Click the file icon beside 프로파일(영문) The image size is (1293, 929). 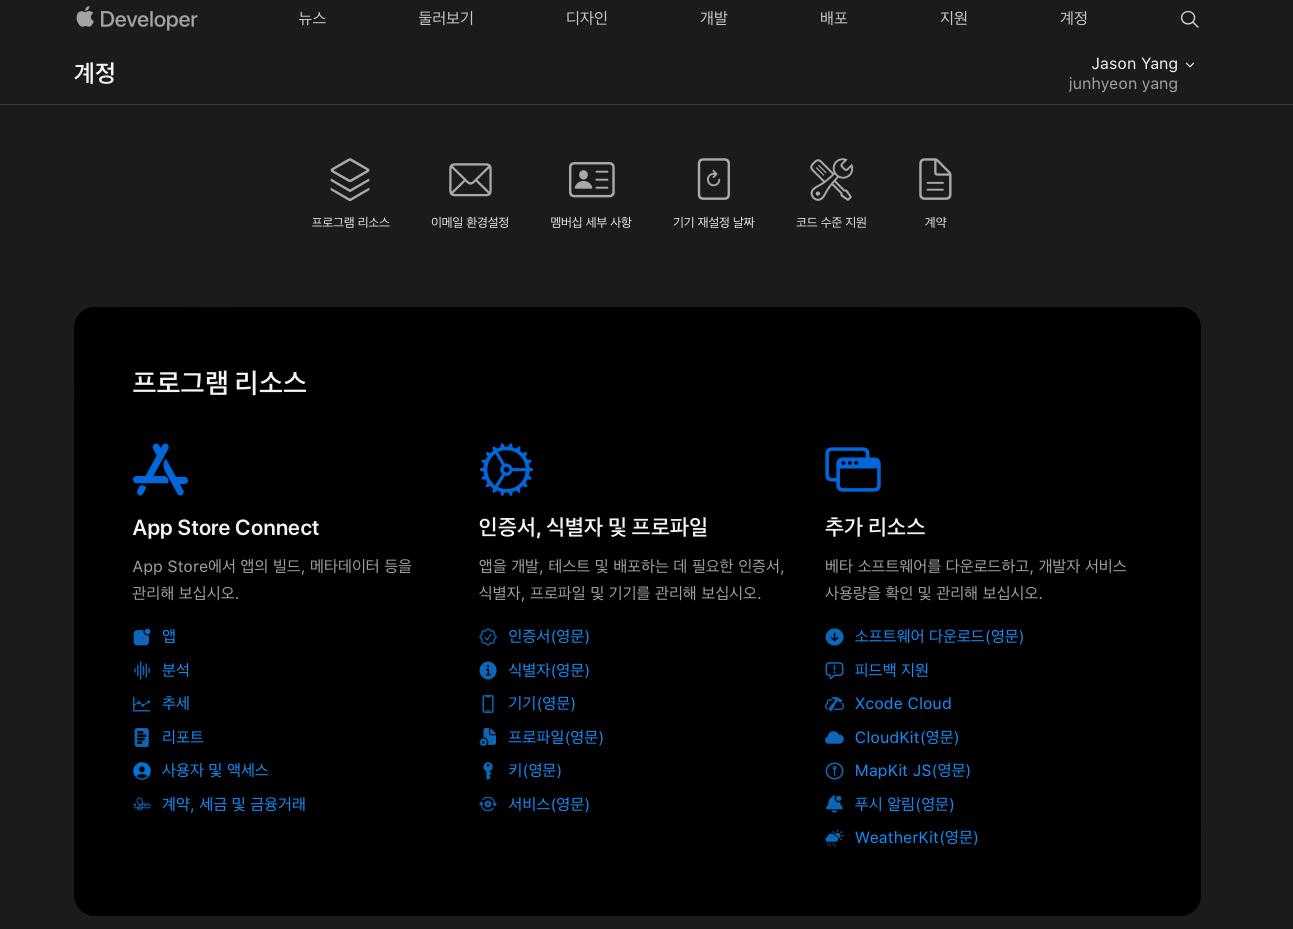(488, 737)
